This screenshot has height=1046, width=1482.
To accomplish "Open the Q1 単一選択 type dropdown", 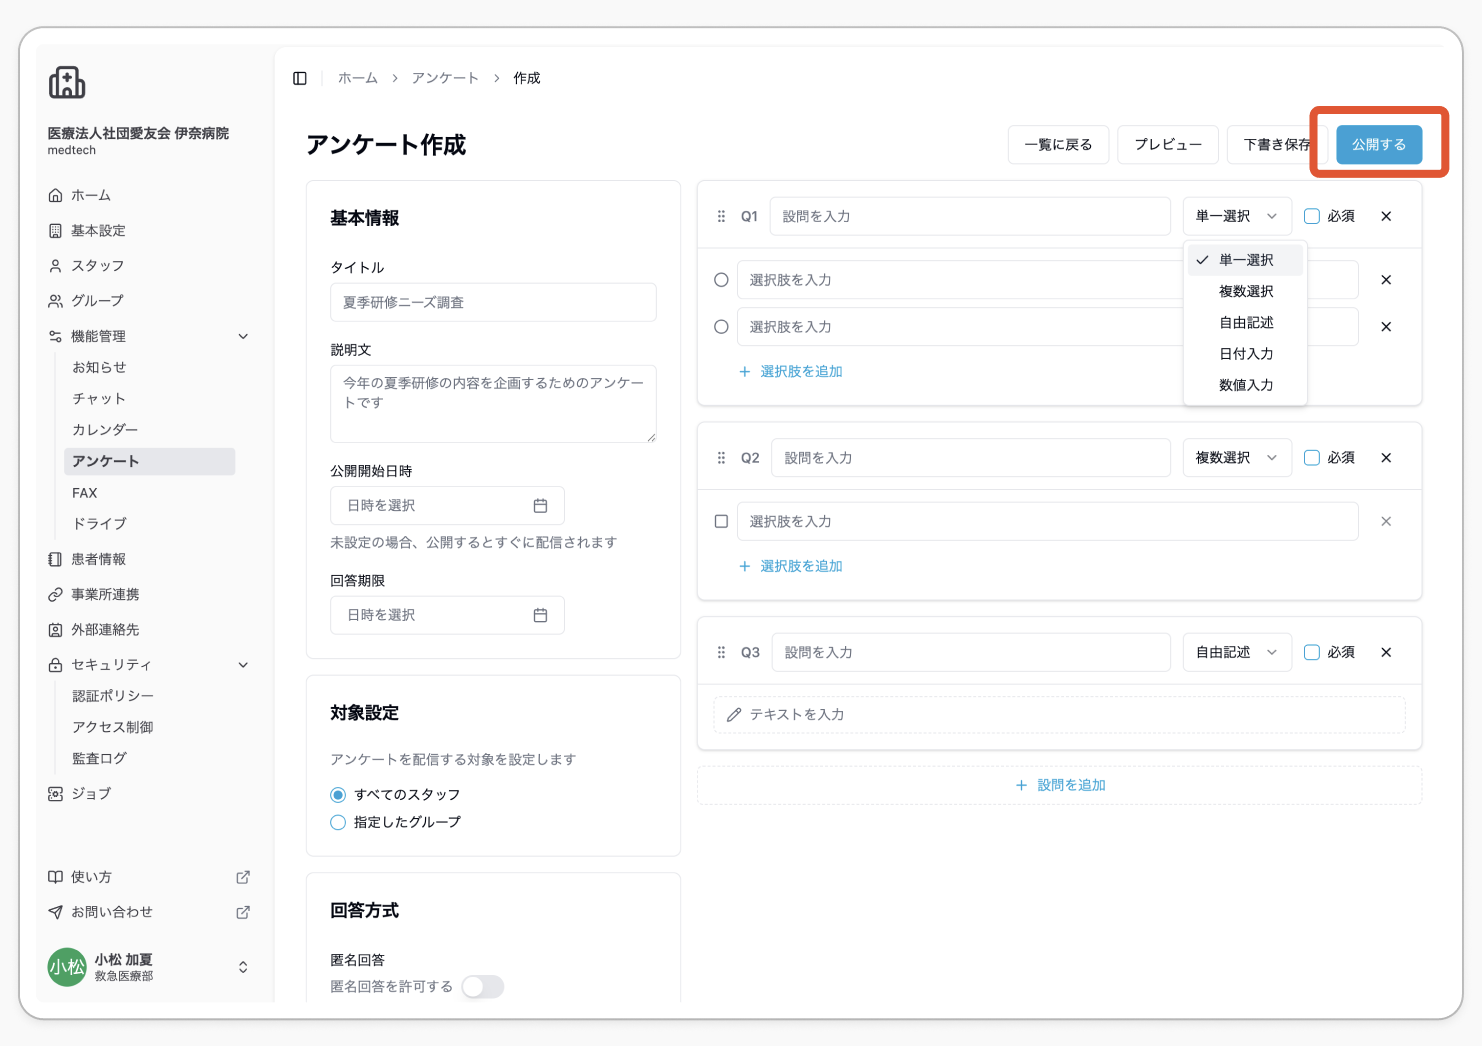I will 1237,216.
